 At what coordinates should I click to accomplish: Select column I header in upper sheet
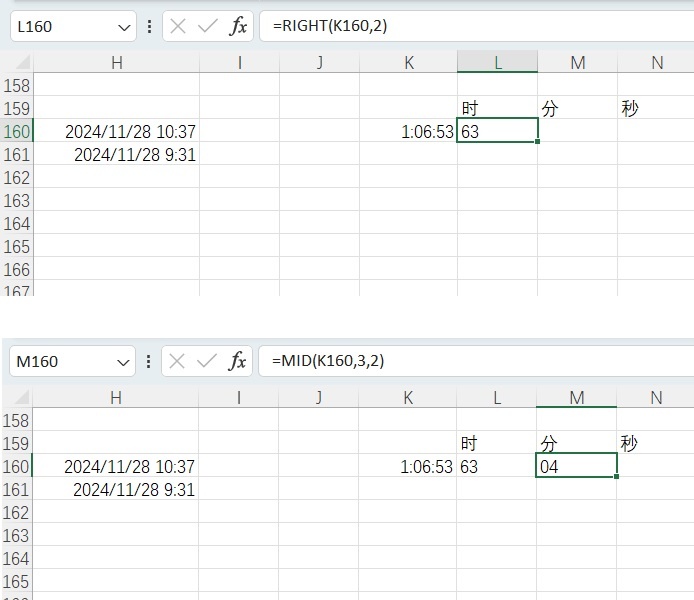pyautogui.click(x=239, y=63)
